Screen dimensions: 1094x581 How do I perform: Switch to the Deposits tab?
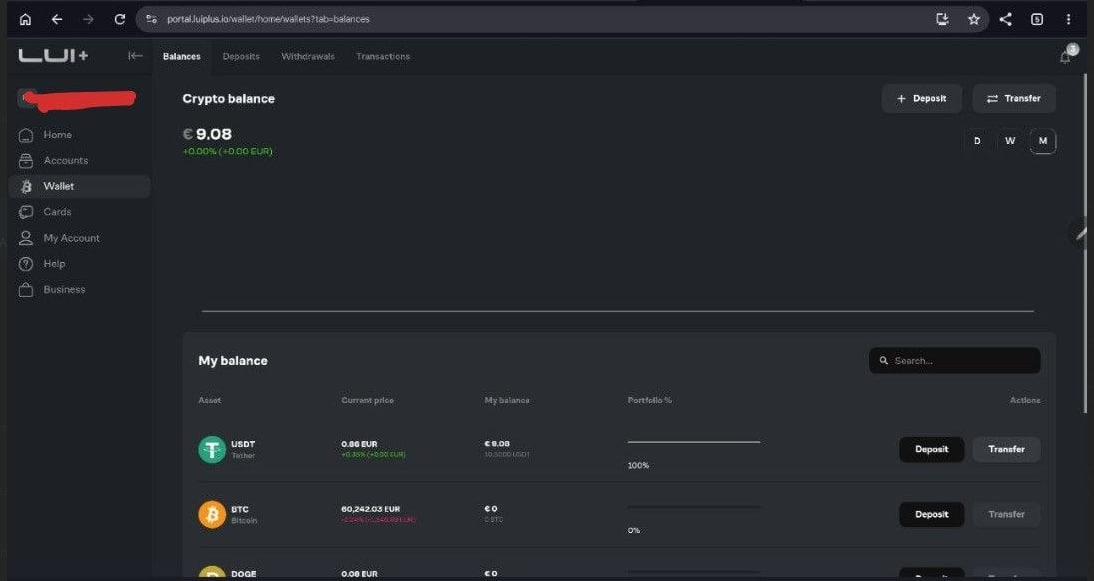[x=241, y=56]
